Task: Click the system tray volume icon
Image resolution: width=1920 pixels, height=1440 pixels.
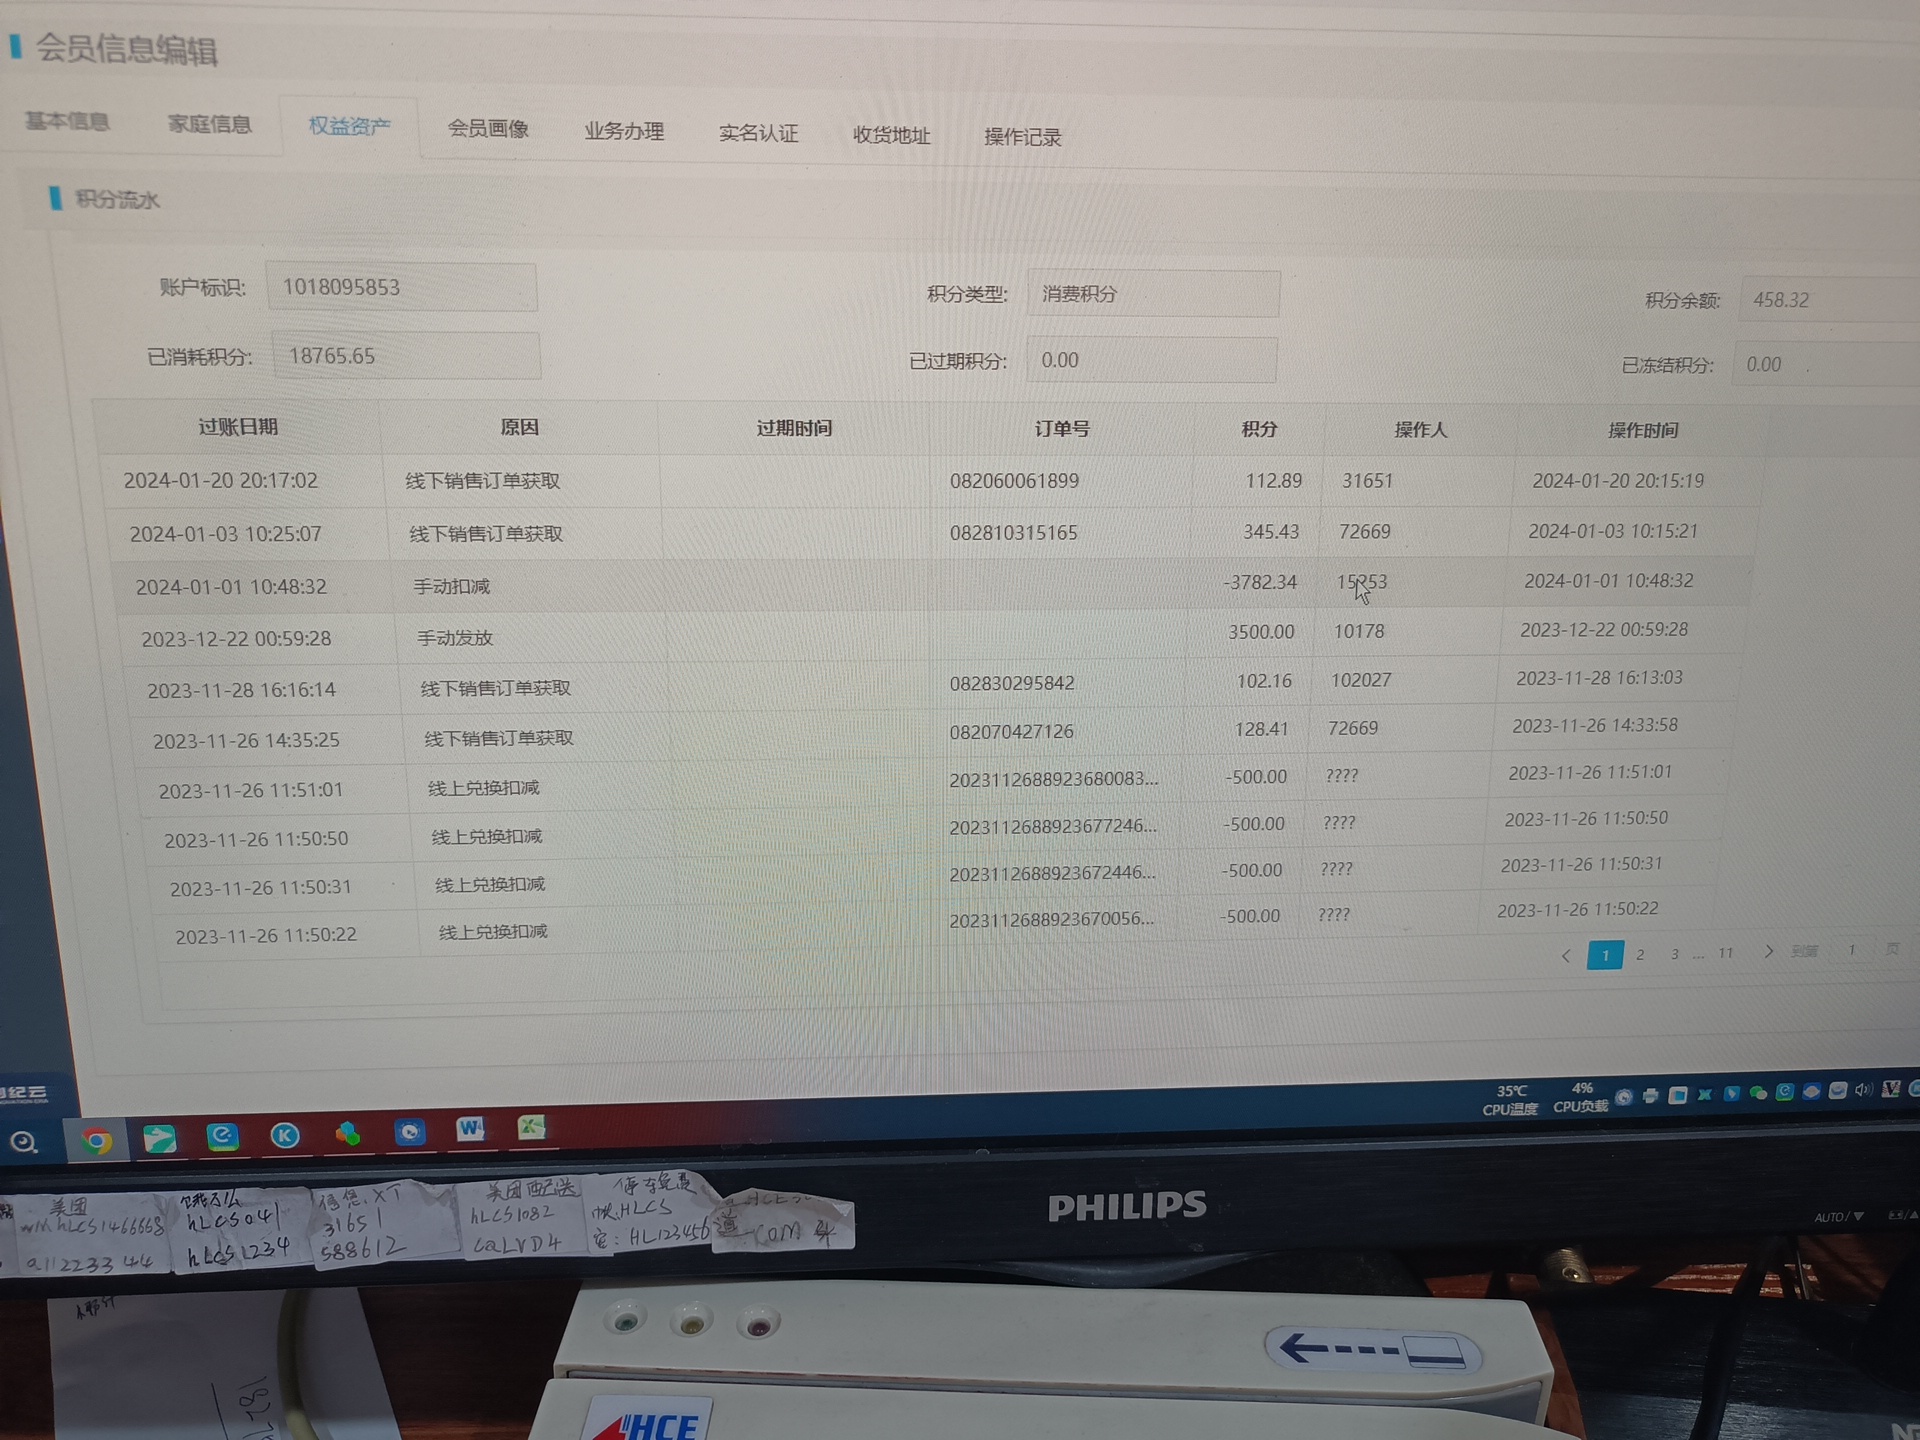Action: 1863,1090
